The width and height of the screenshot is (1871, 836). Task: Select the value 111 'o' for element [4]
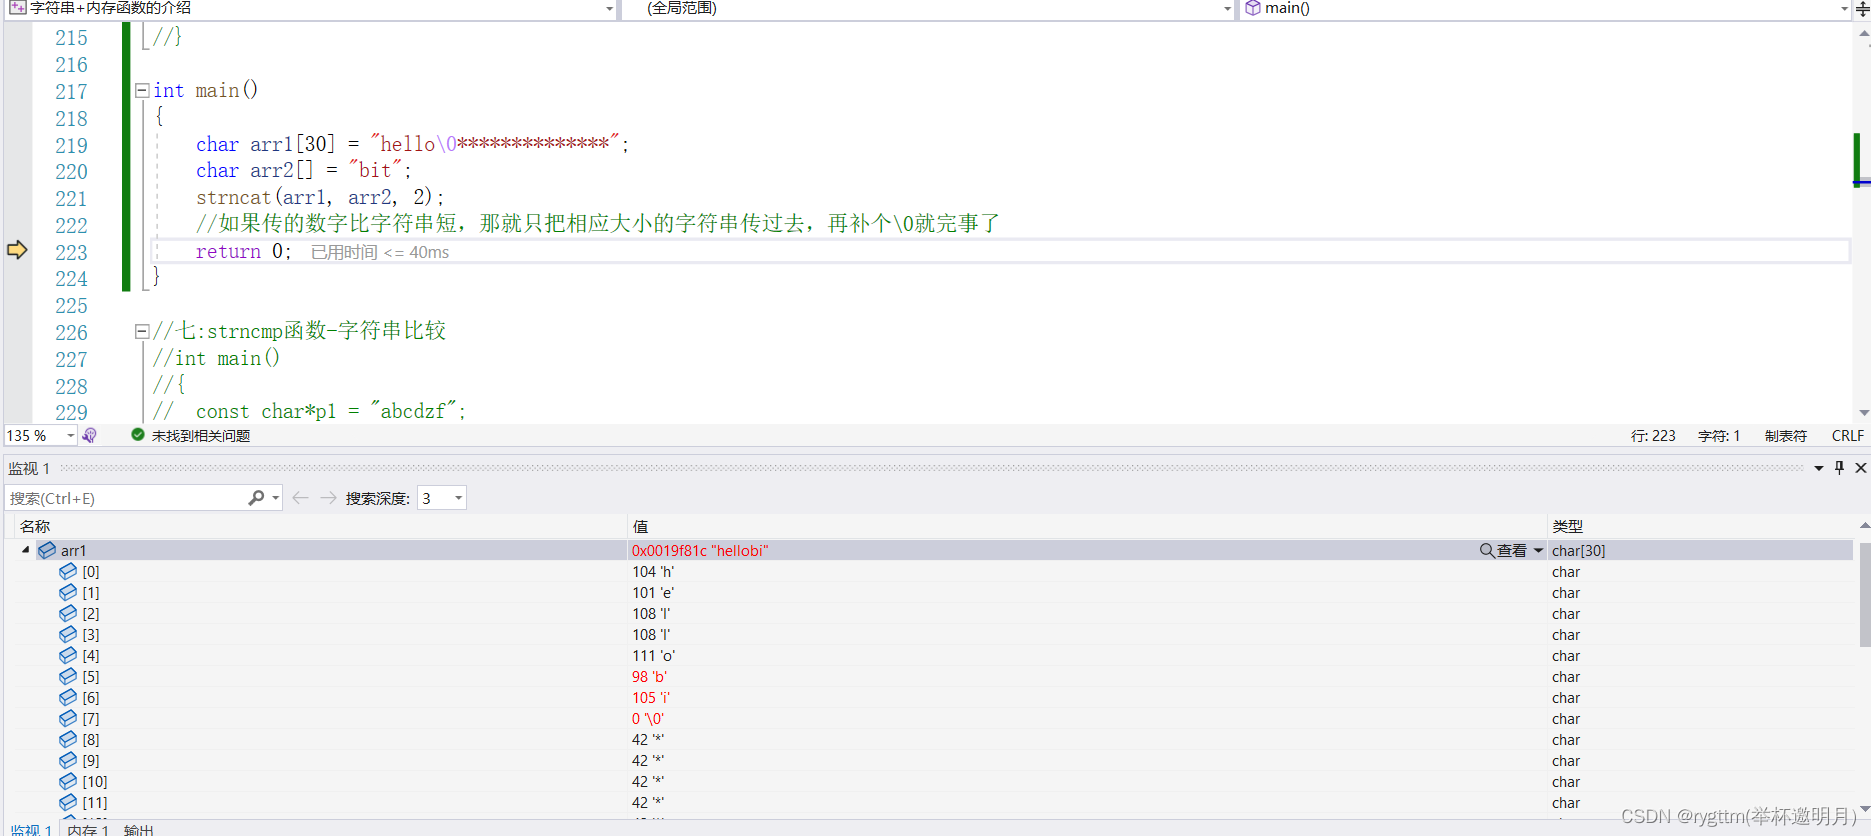point(654,656)
